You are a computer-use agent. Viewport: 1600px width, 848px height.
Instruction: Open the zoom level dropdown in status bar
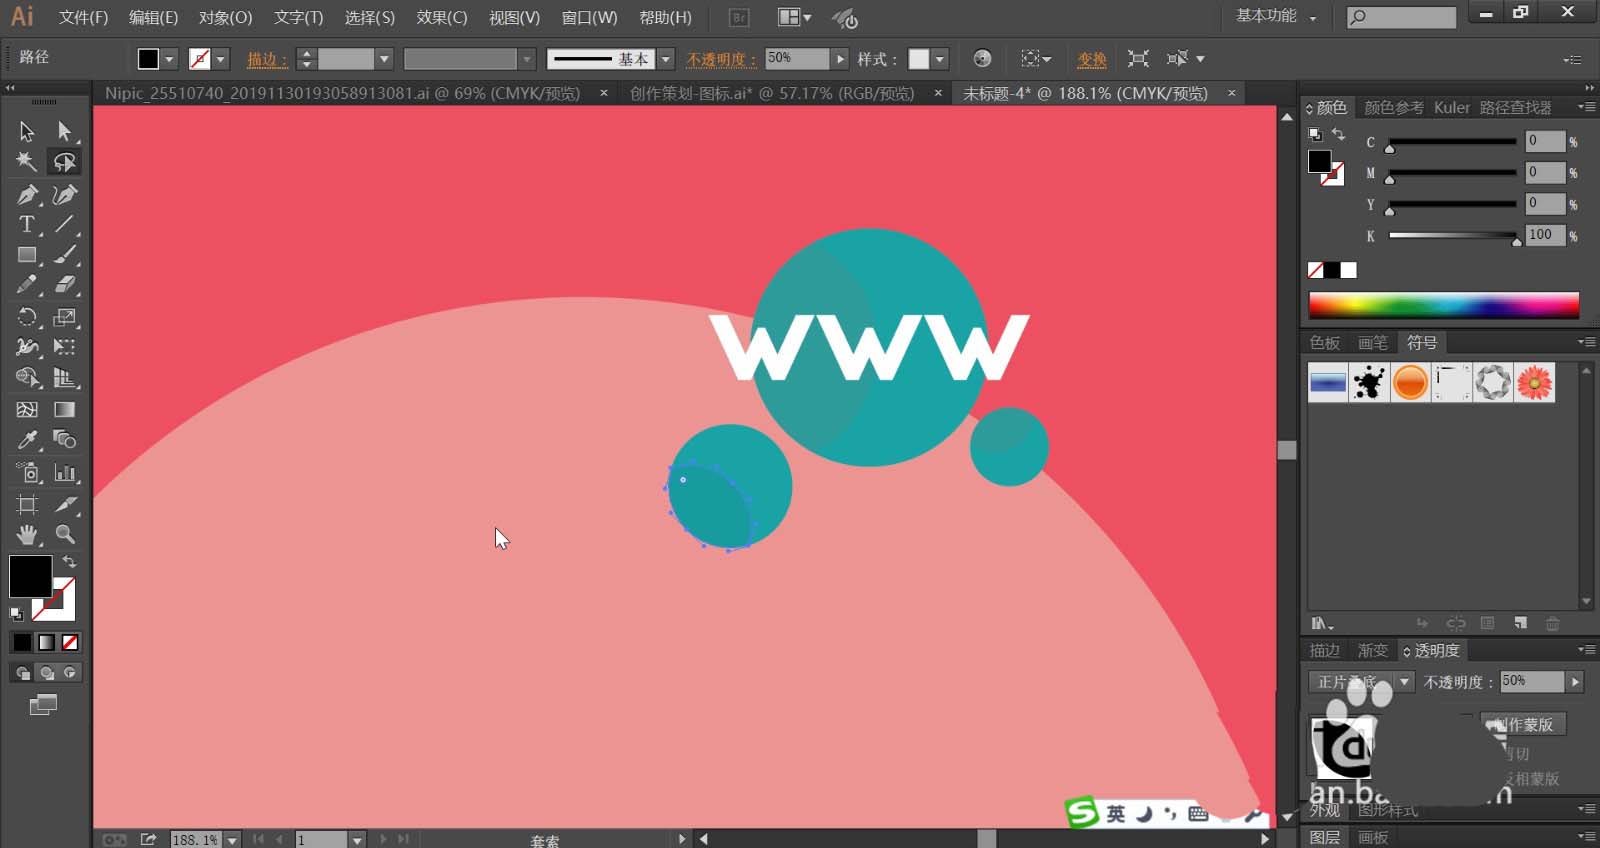pos(232,840)
